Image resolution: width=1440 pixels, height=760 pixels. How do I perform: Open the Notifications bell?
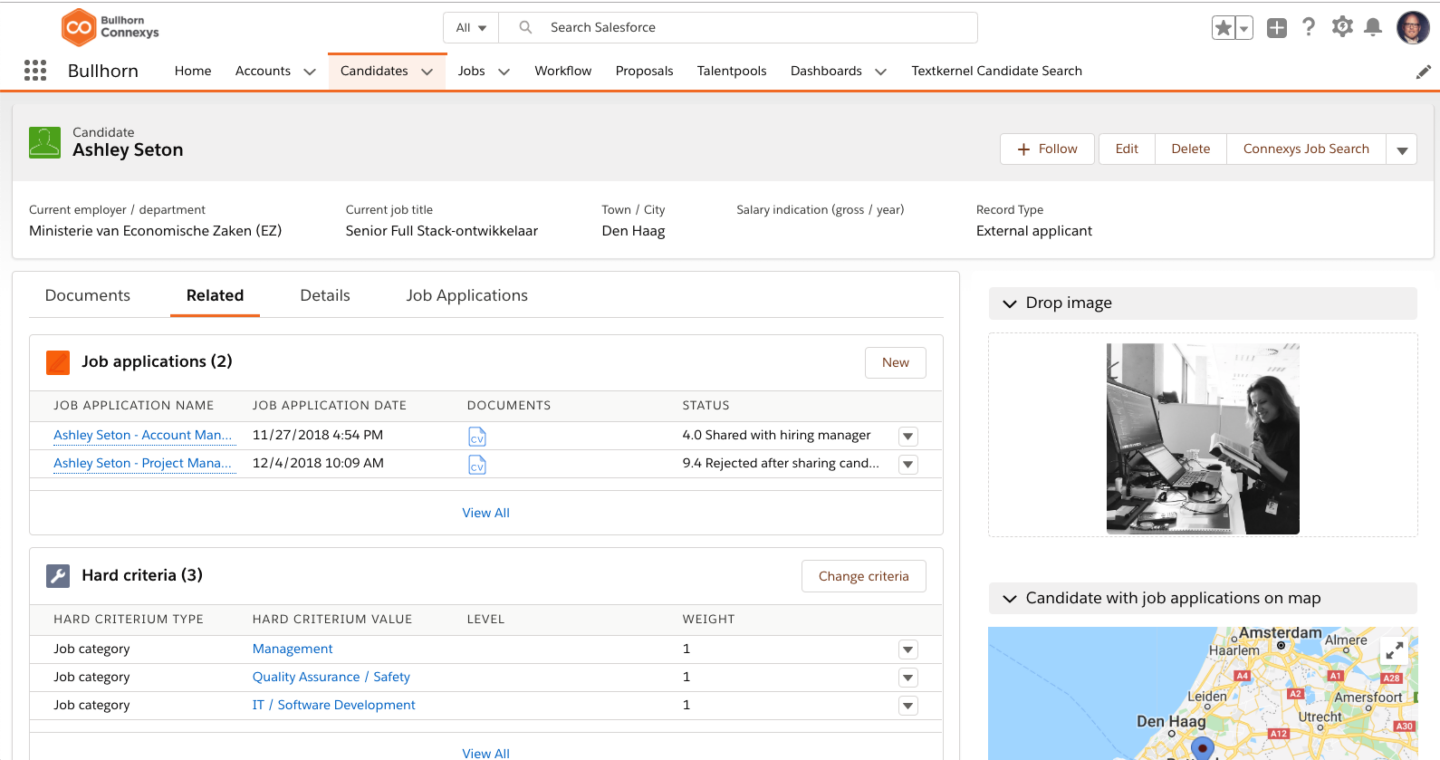[x=1374, y=28]
